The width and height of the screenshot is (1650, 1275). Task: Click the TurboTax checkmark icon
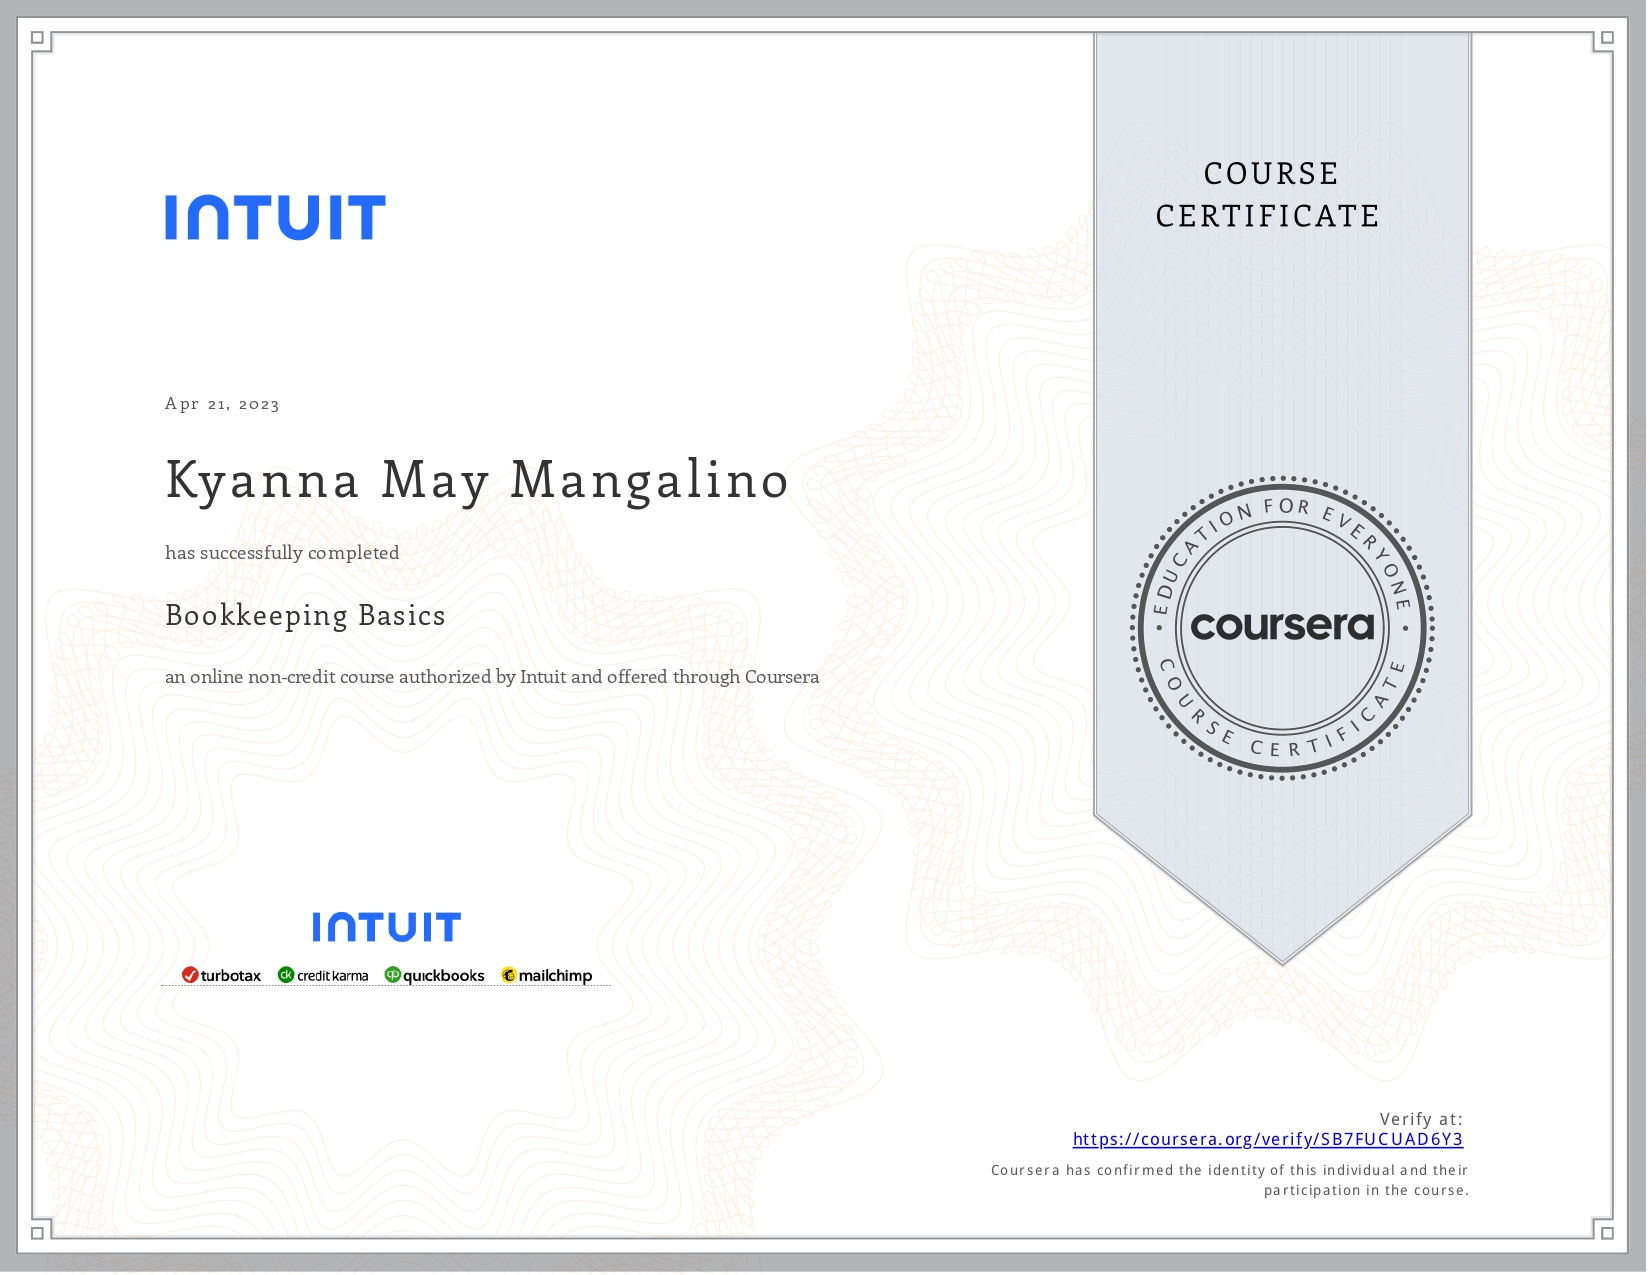[190, 975]
